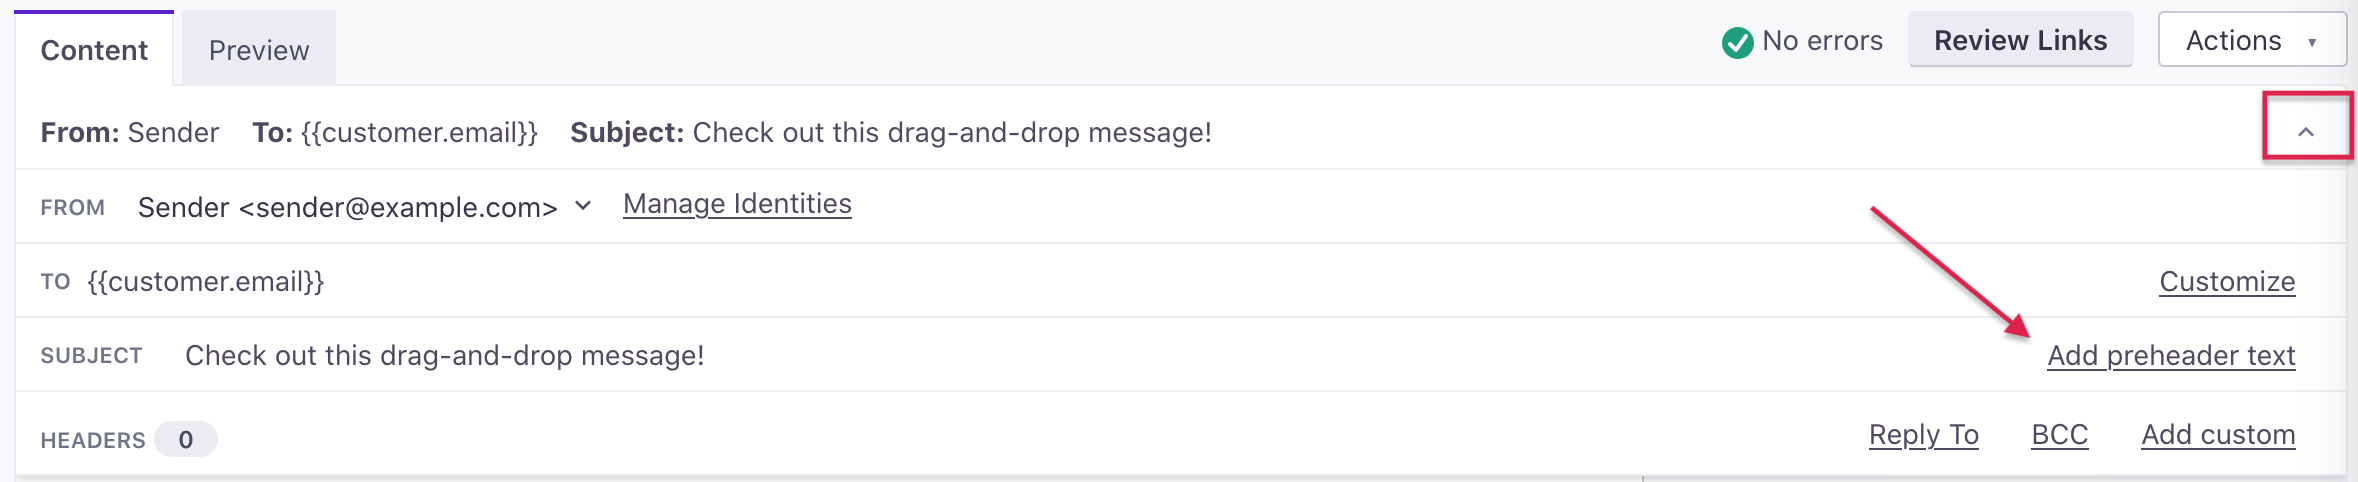Click the Add custom header link
The height and width of the screenshot is (482, 2358).
(2218, 435)
